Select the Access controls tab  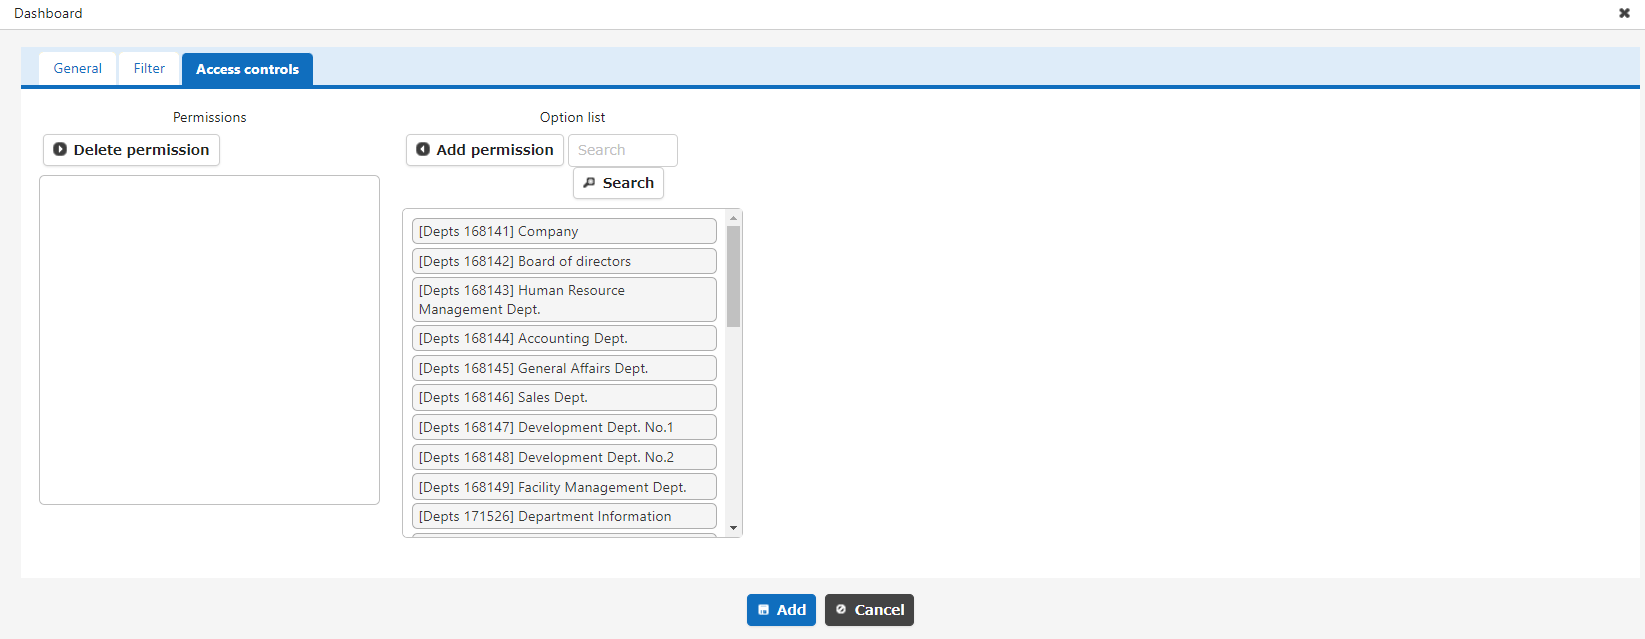point(247,69)
